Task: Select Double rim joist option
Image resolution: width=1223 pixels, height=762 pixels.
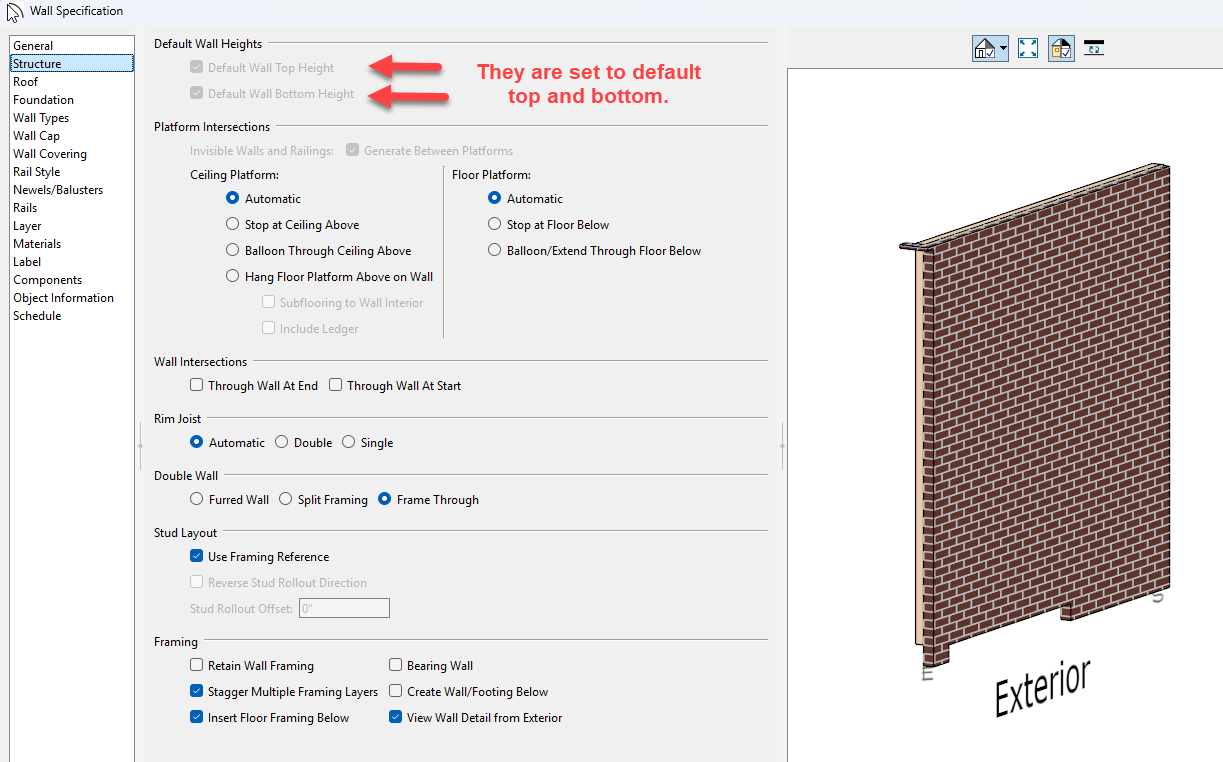Action: [x=282, y=443]
